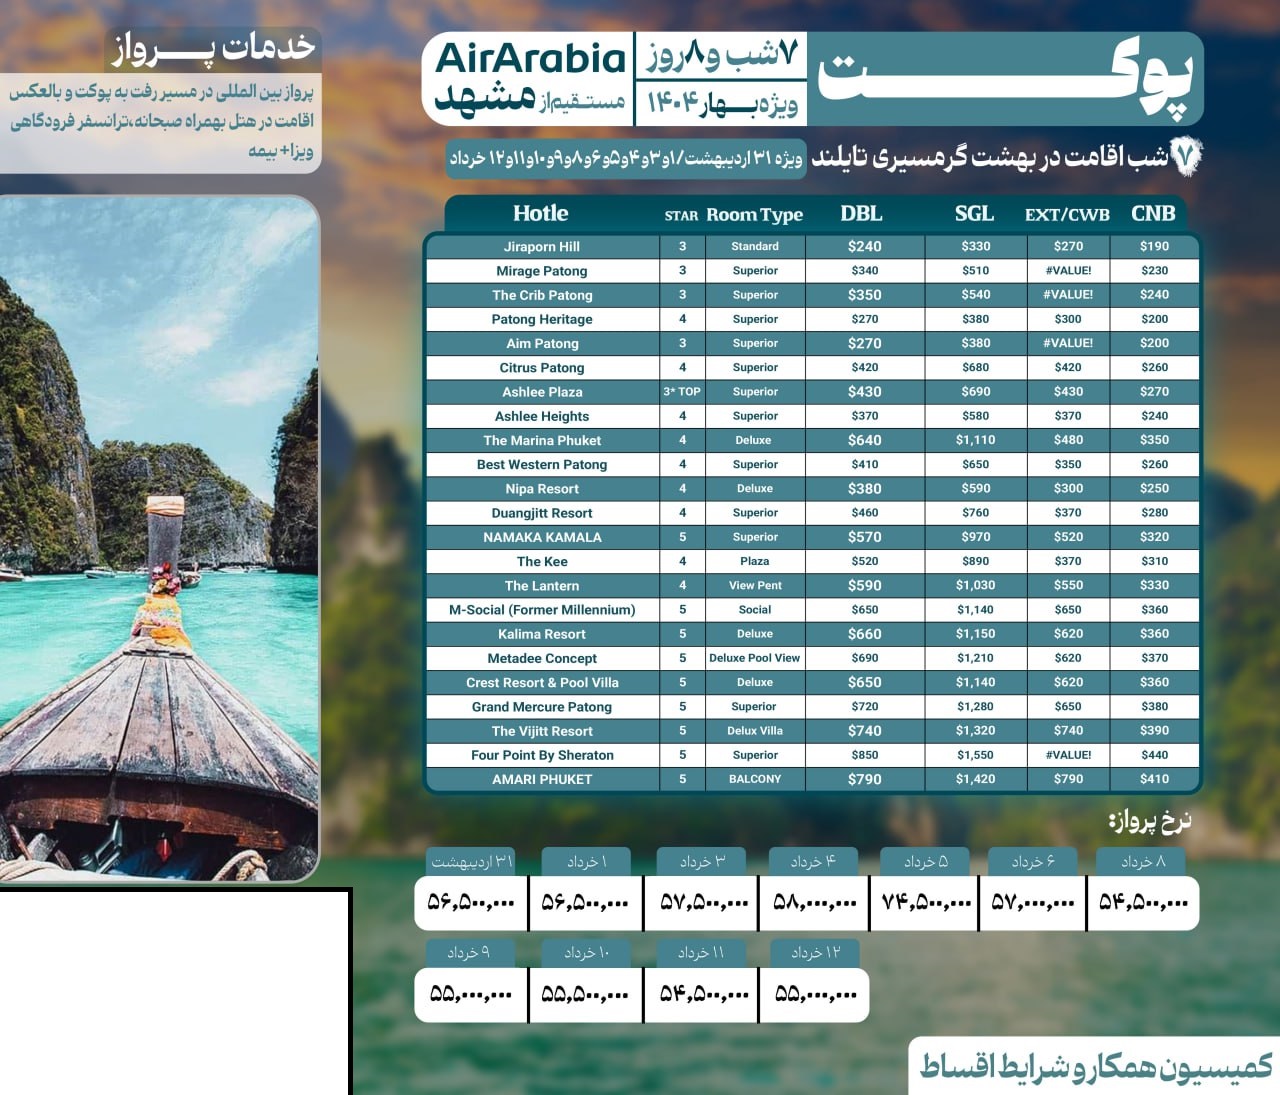Image resolution: width=1280 pixels, height=1095 pixels.
Task: Select the DBL column header
Action: [x=861, y=214]
